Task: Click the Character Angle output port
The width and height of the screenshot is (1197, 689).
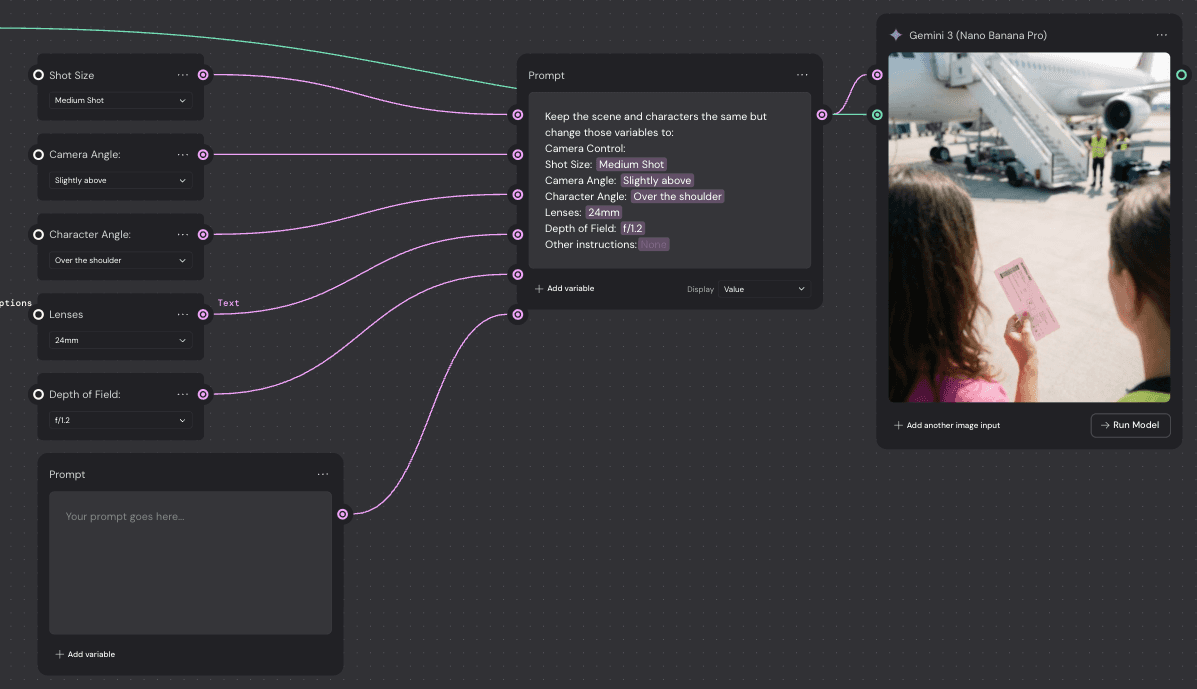Action: [x=203, y=234]
